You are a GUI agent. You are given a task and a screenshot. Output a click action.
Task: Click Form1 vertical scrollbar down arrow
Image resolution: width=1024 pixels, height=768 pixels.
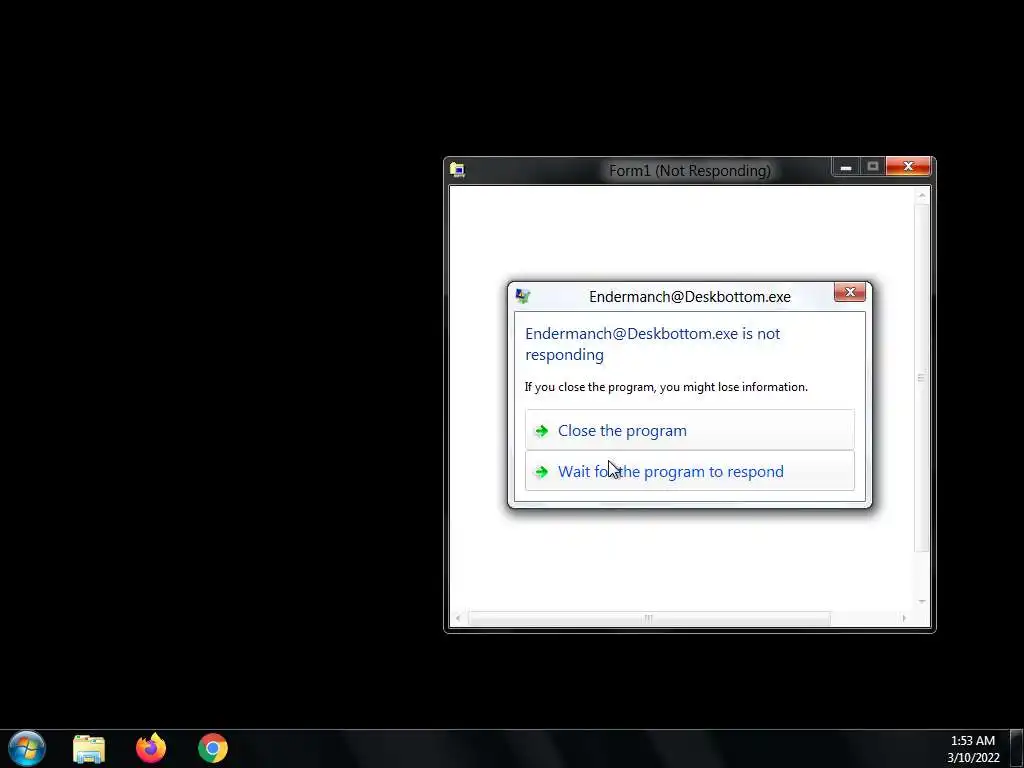point(922,601)
